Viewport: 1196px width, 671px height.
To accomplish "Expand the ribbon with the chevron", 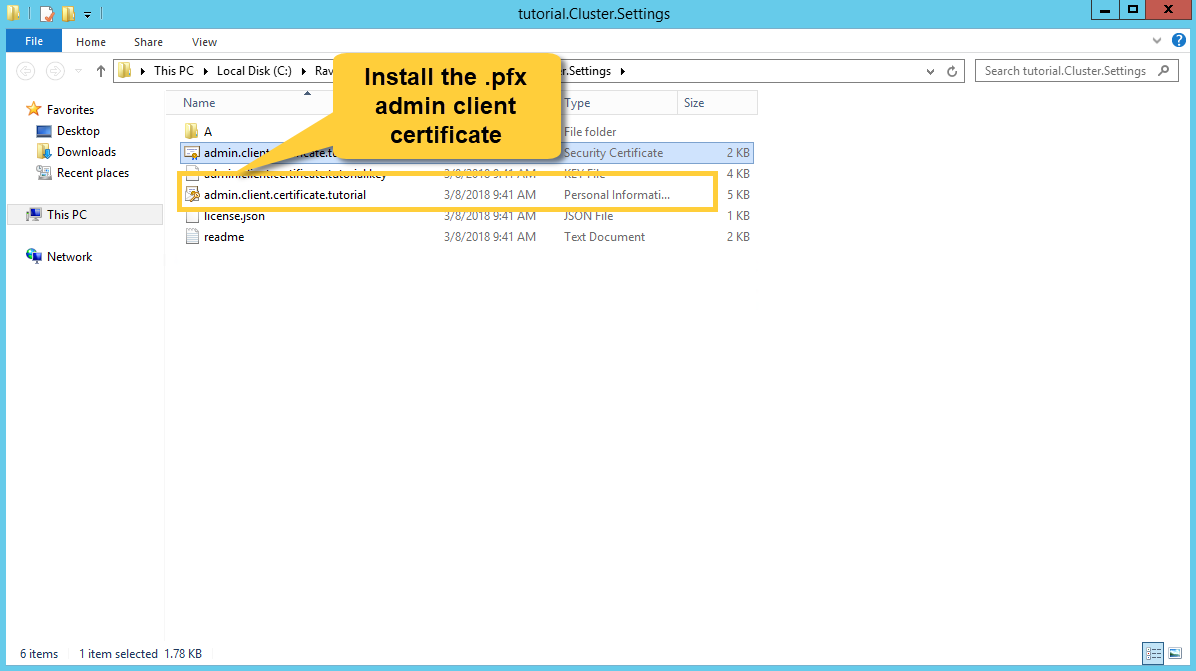I will (1157, 40).
